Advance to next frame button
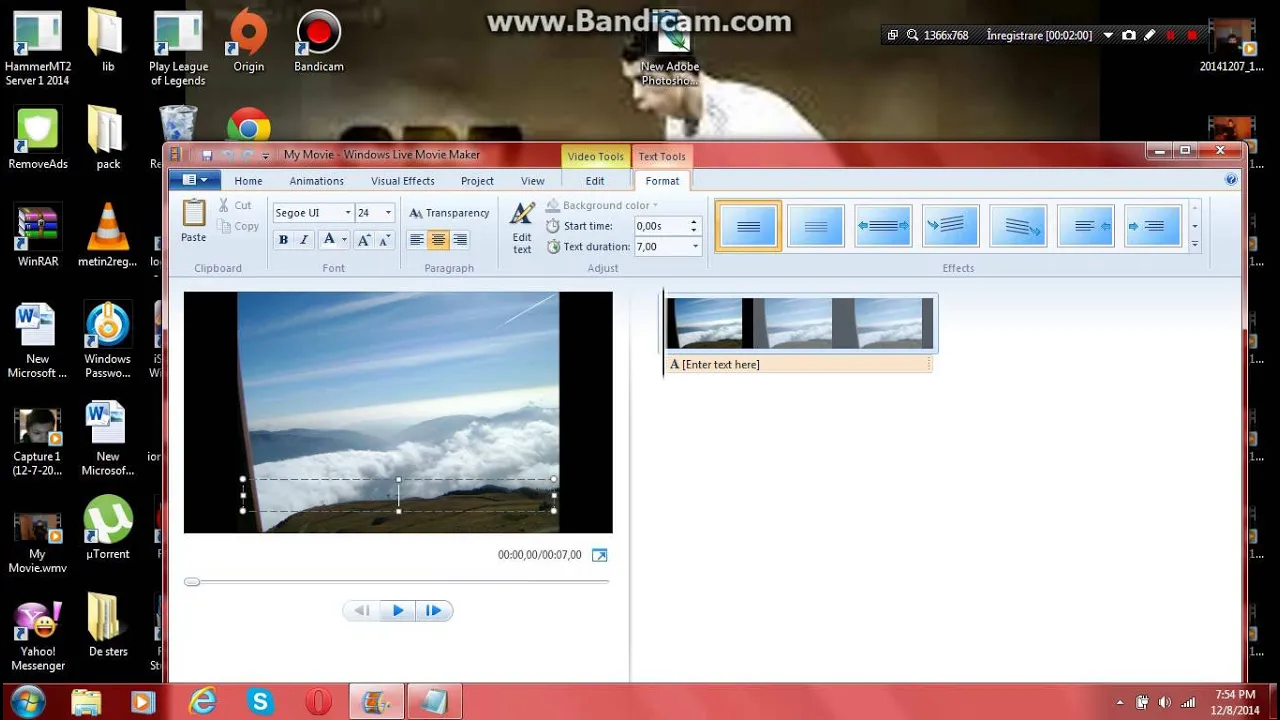Screen dimensions: 1280x720 434,610
